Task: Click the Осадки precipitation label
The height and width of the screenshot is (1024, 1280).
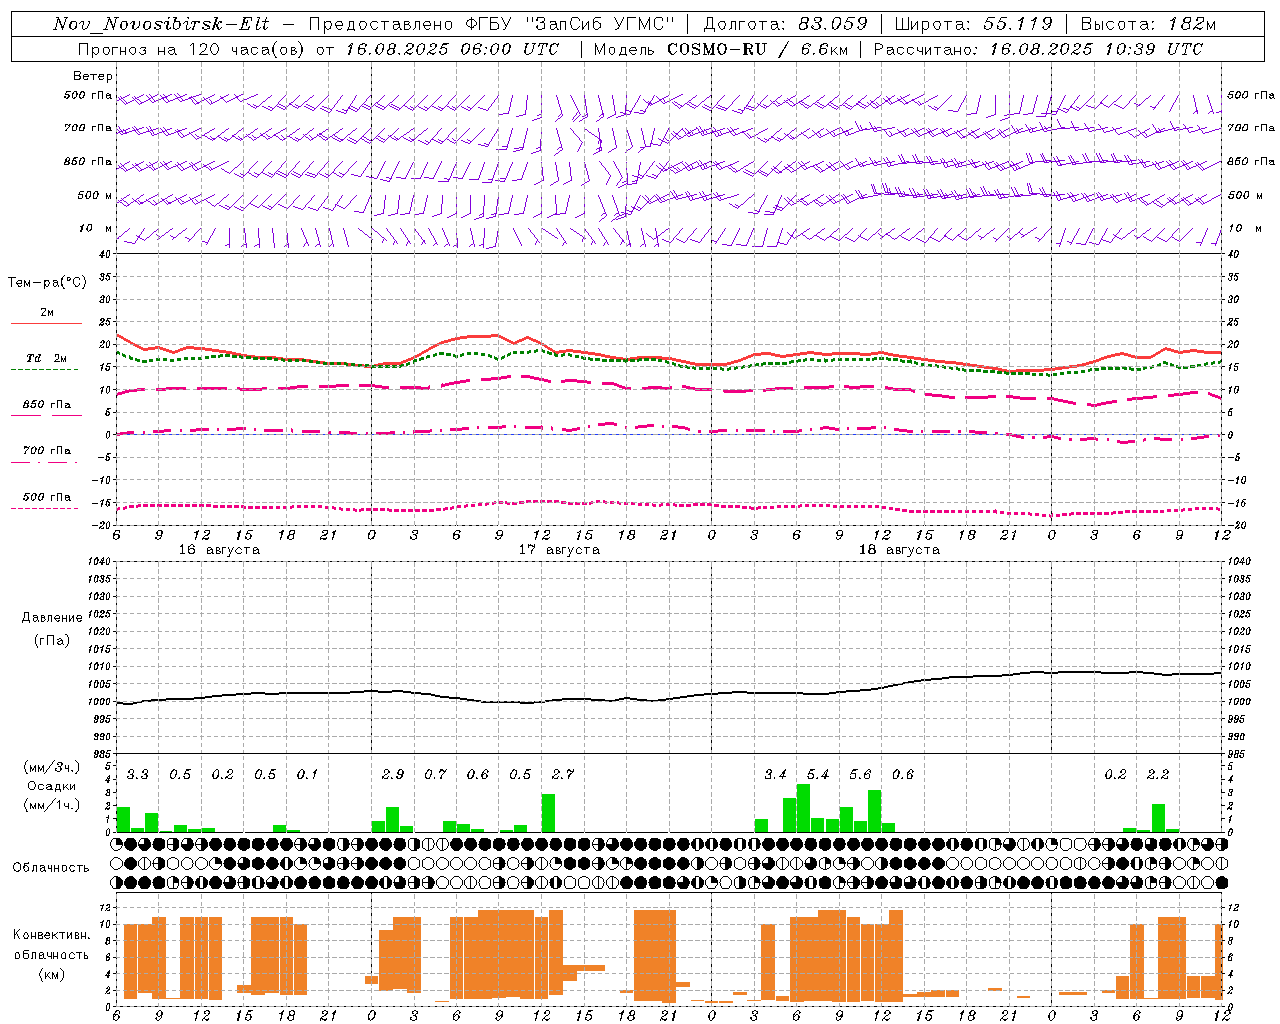Action: (x=51, y=786)
